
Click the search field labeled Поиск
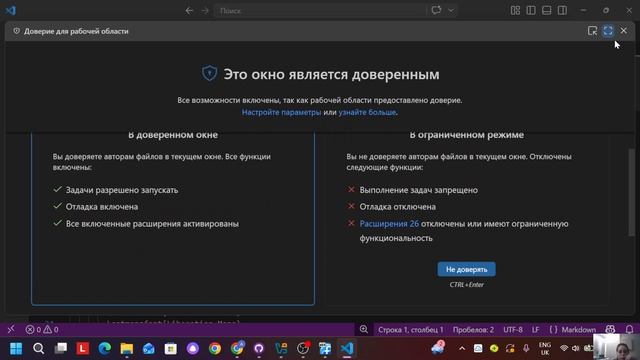320,11
